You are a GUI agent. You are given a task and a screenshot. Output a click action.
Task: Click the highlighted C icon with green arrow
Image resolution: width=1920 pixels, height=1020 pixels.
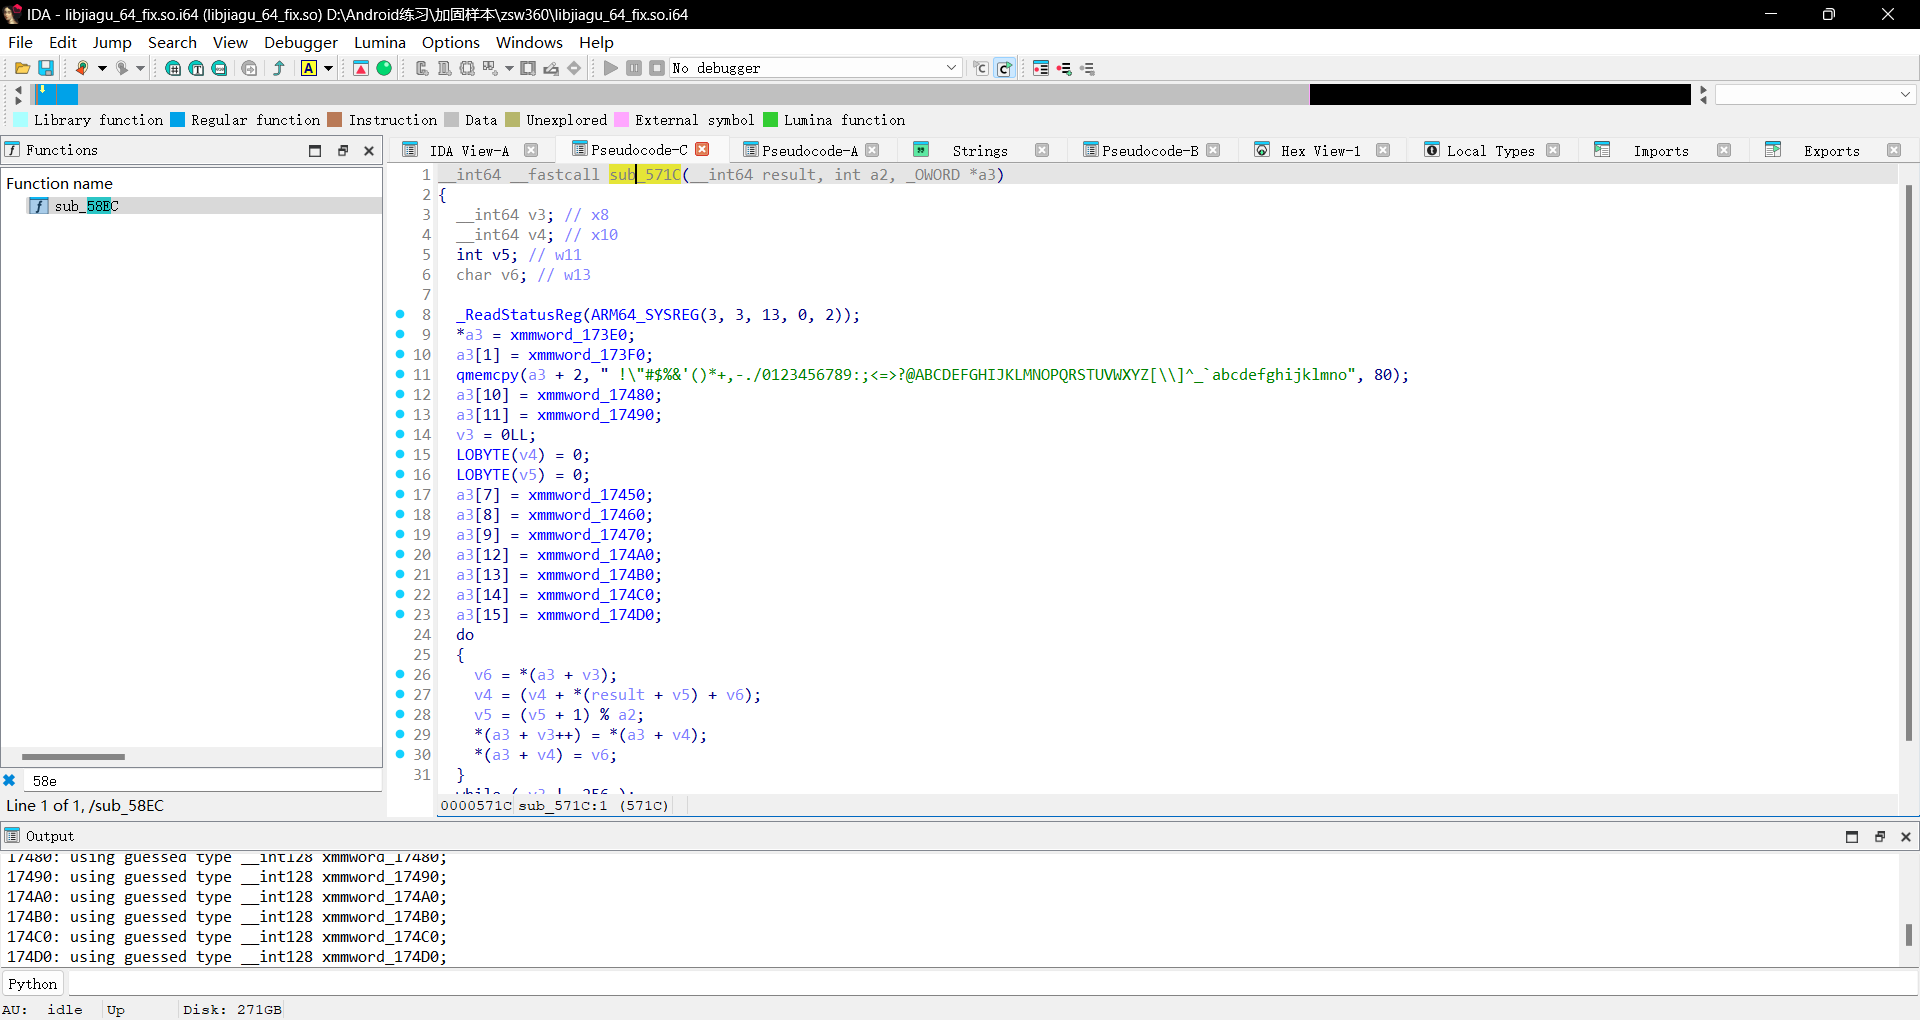(1005, 68)
